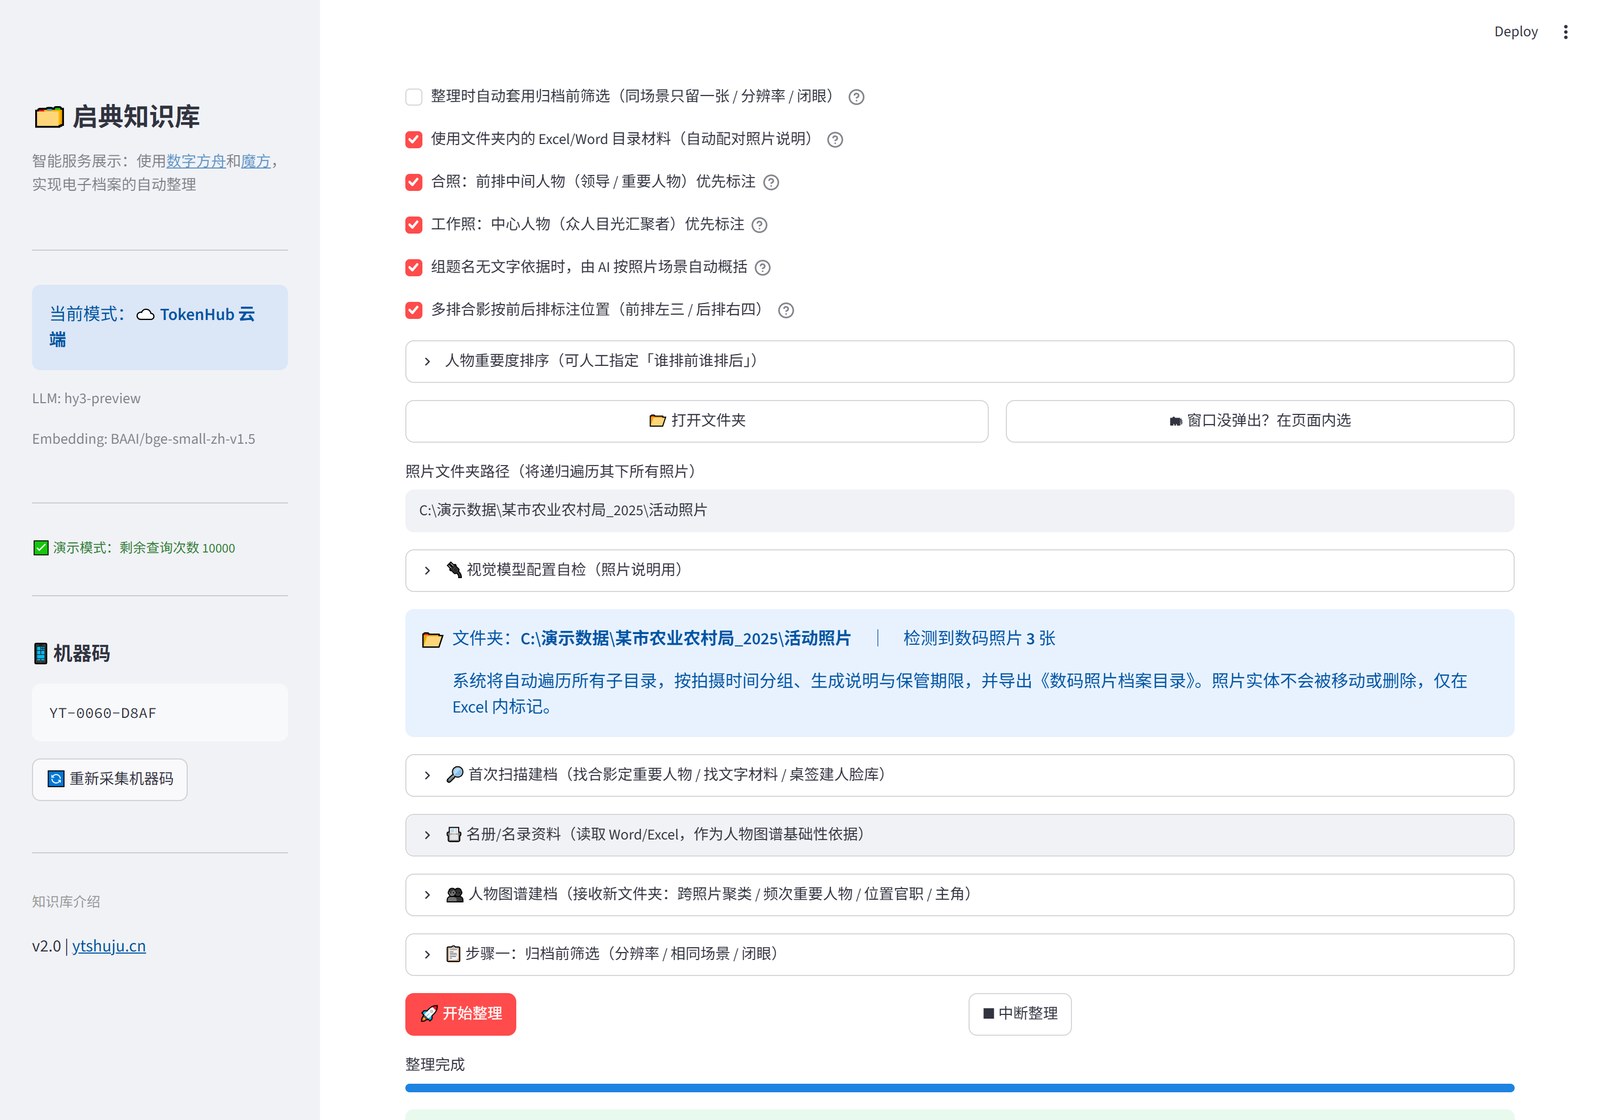1600x1120 pixels.
Task: Click the 知识库介绍 label
Action: 66,902
